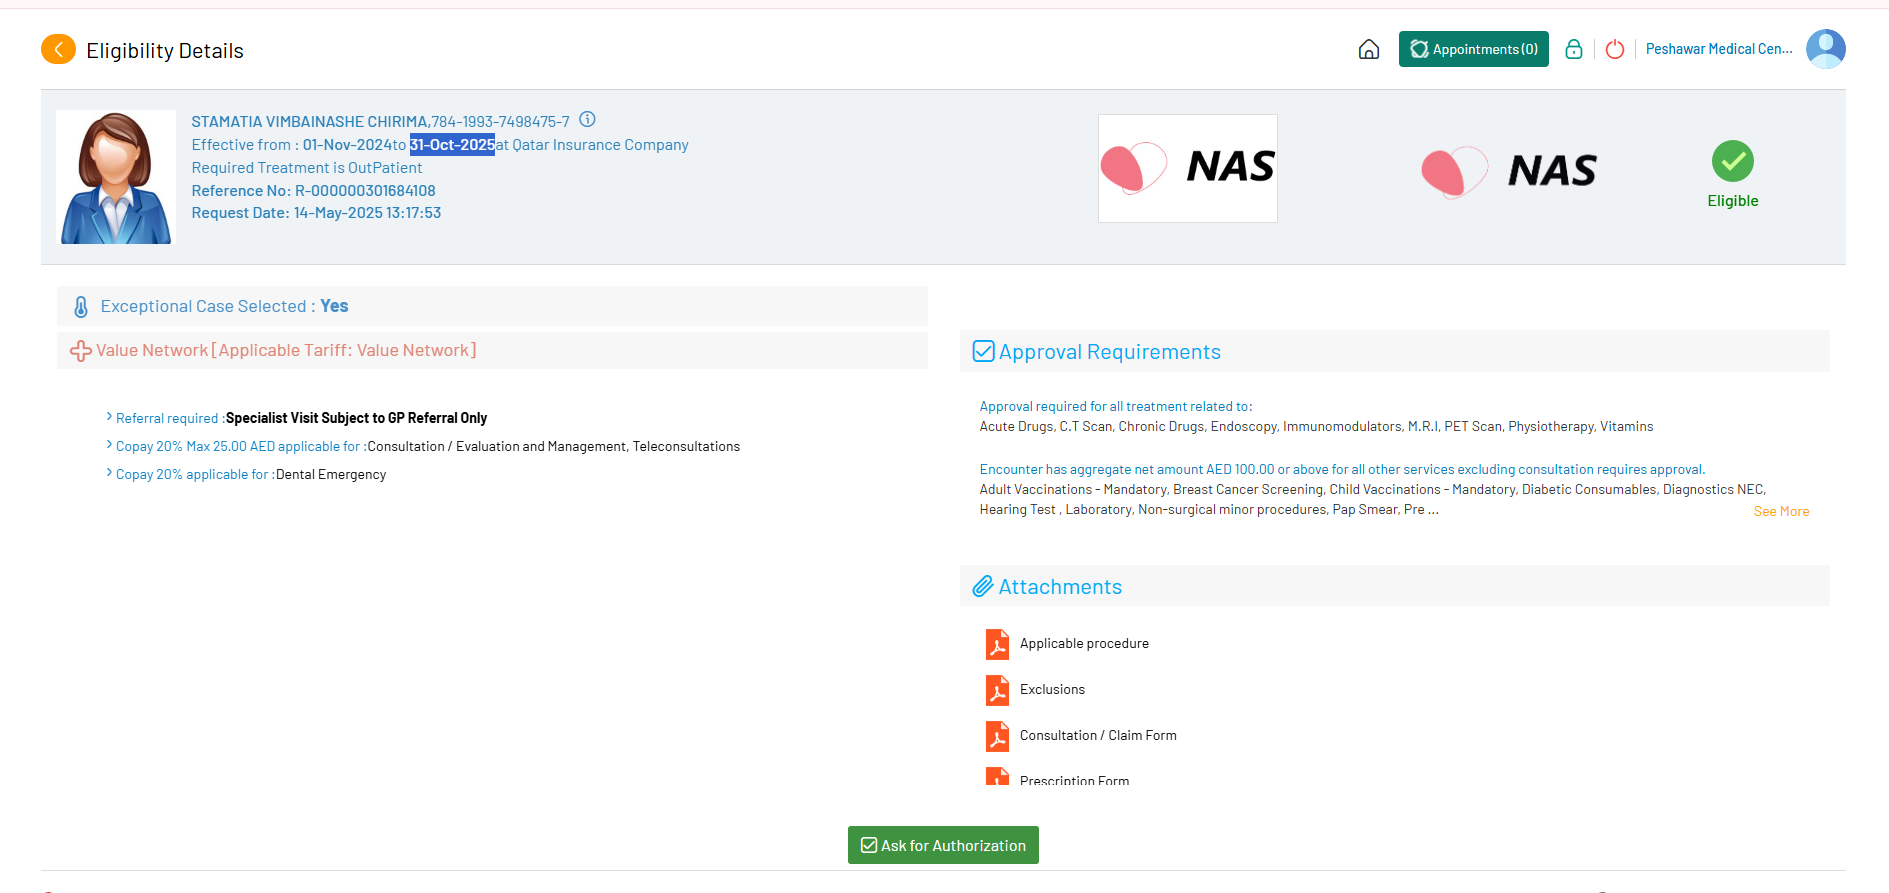Click Request Date 14-May-2025 13:17:53 text
This screenshot has width=1889, height=893.
[x=316, y=213]
